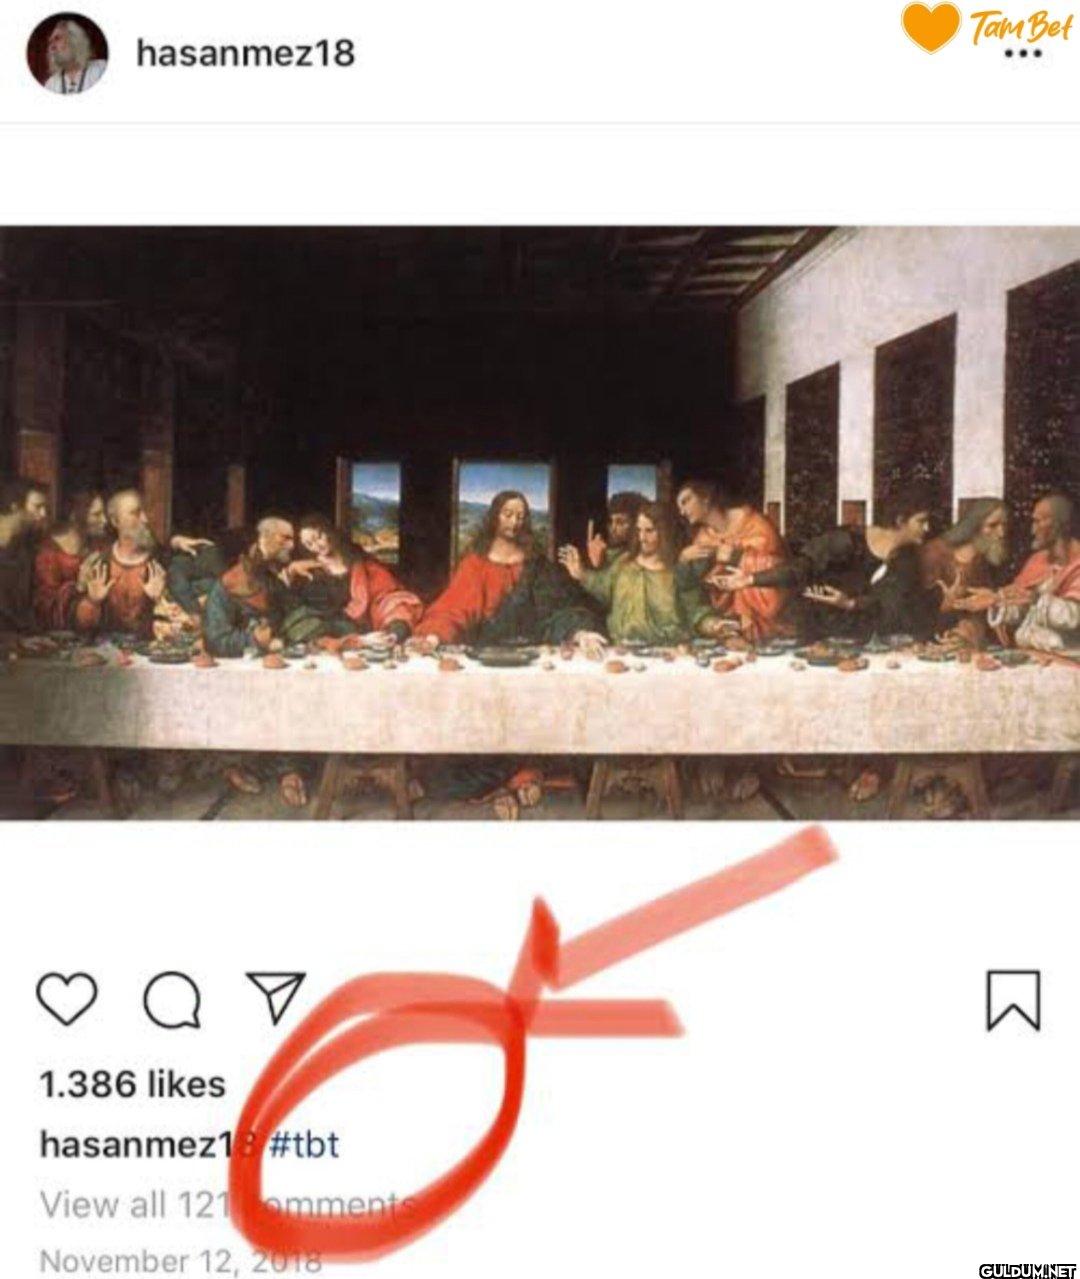Open hasanmez18 profile from the post header
Image resolution: width=1080 pixels, height=1279 pixels.
(x=245, y=53)
